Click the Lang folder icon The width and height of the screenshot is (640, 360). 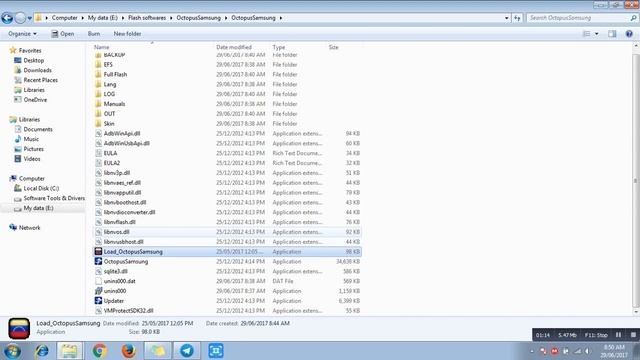[98, 84]
